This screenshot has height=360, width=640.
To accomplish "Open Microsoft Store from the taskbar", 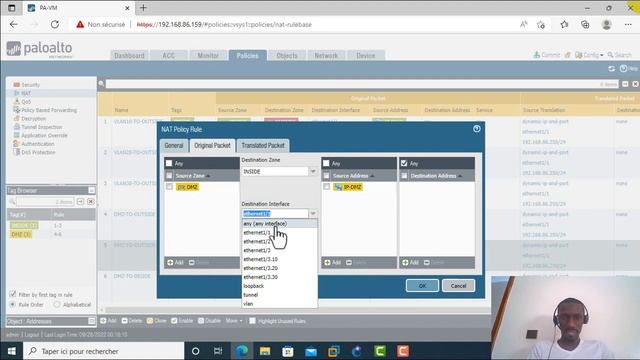I will tap(288, 351).
